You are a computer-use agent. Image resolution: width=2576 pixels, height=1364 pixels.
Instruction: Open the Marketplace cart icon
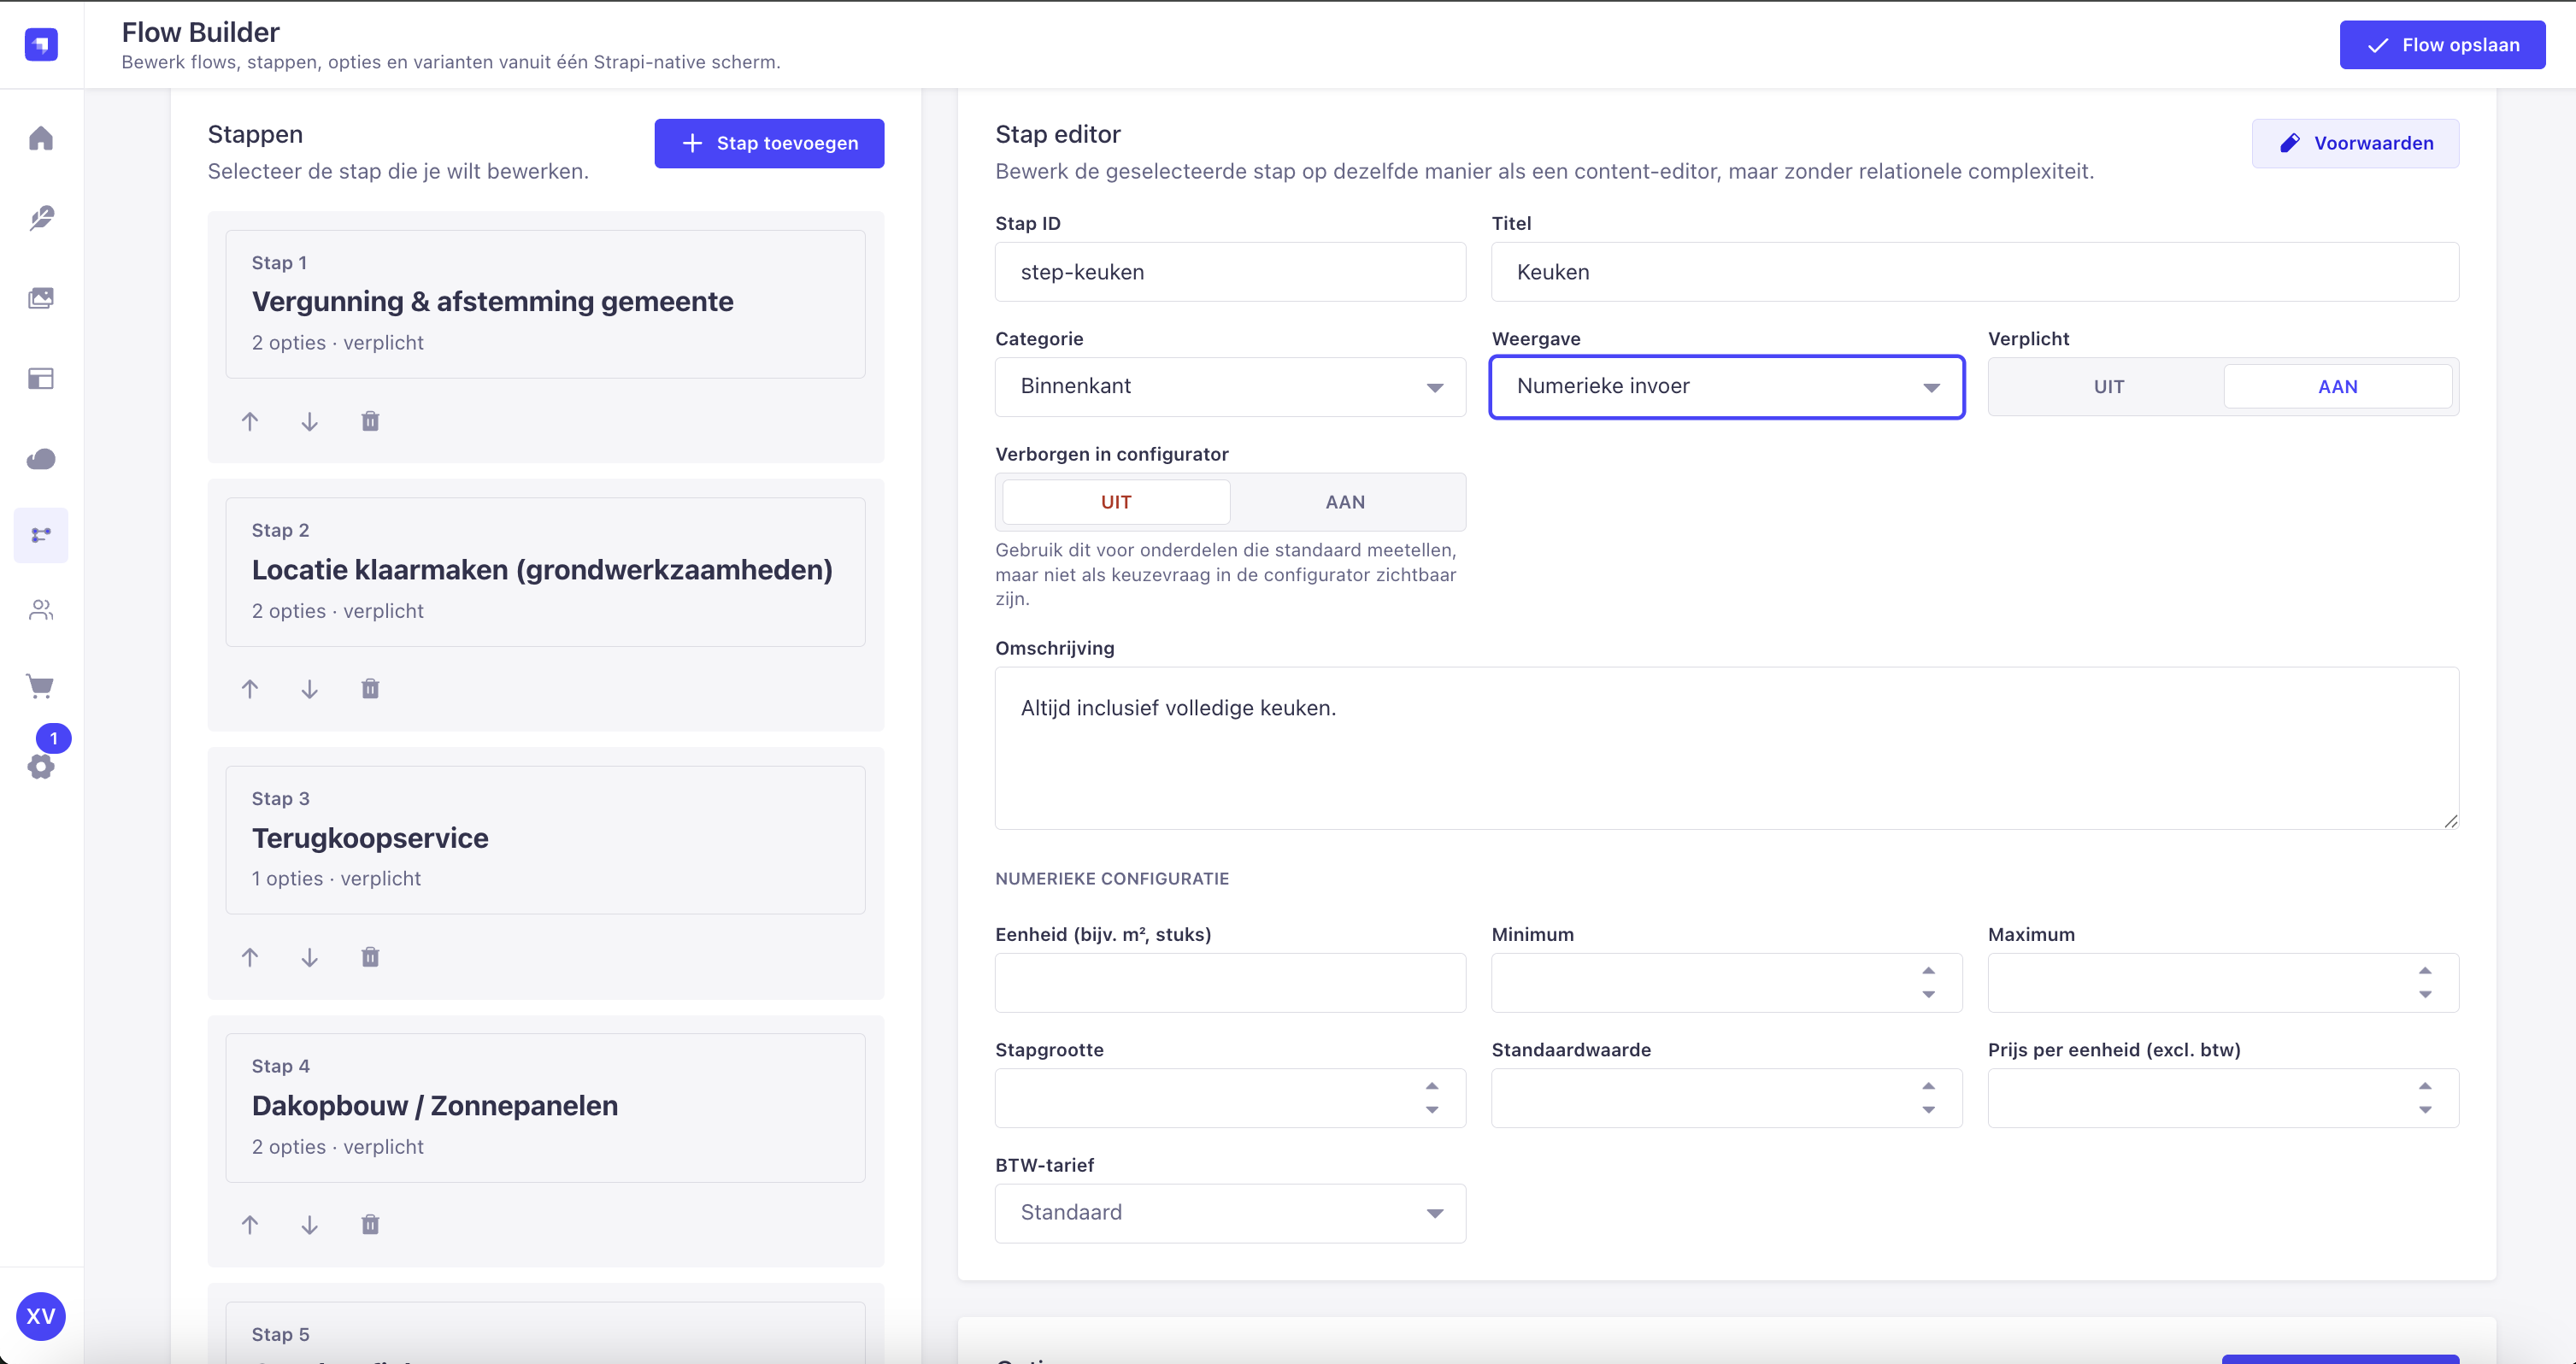coord(41,686)
